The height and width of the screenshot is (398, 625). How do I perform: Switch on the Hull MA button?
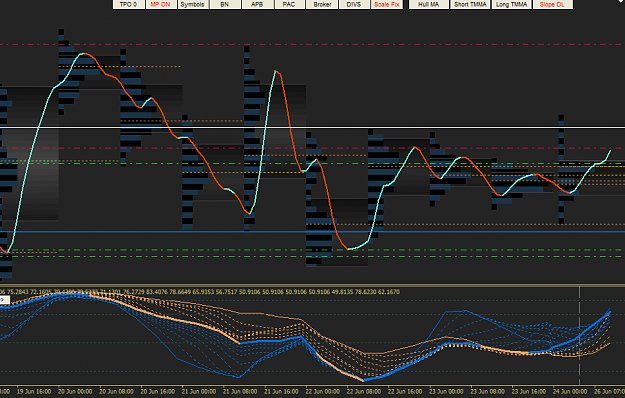tap(429, 4)
